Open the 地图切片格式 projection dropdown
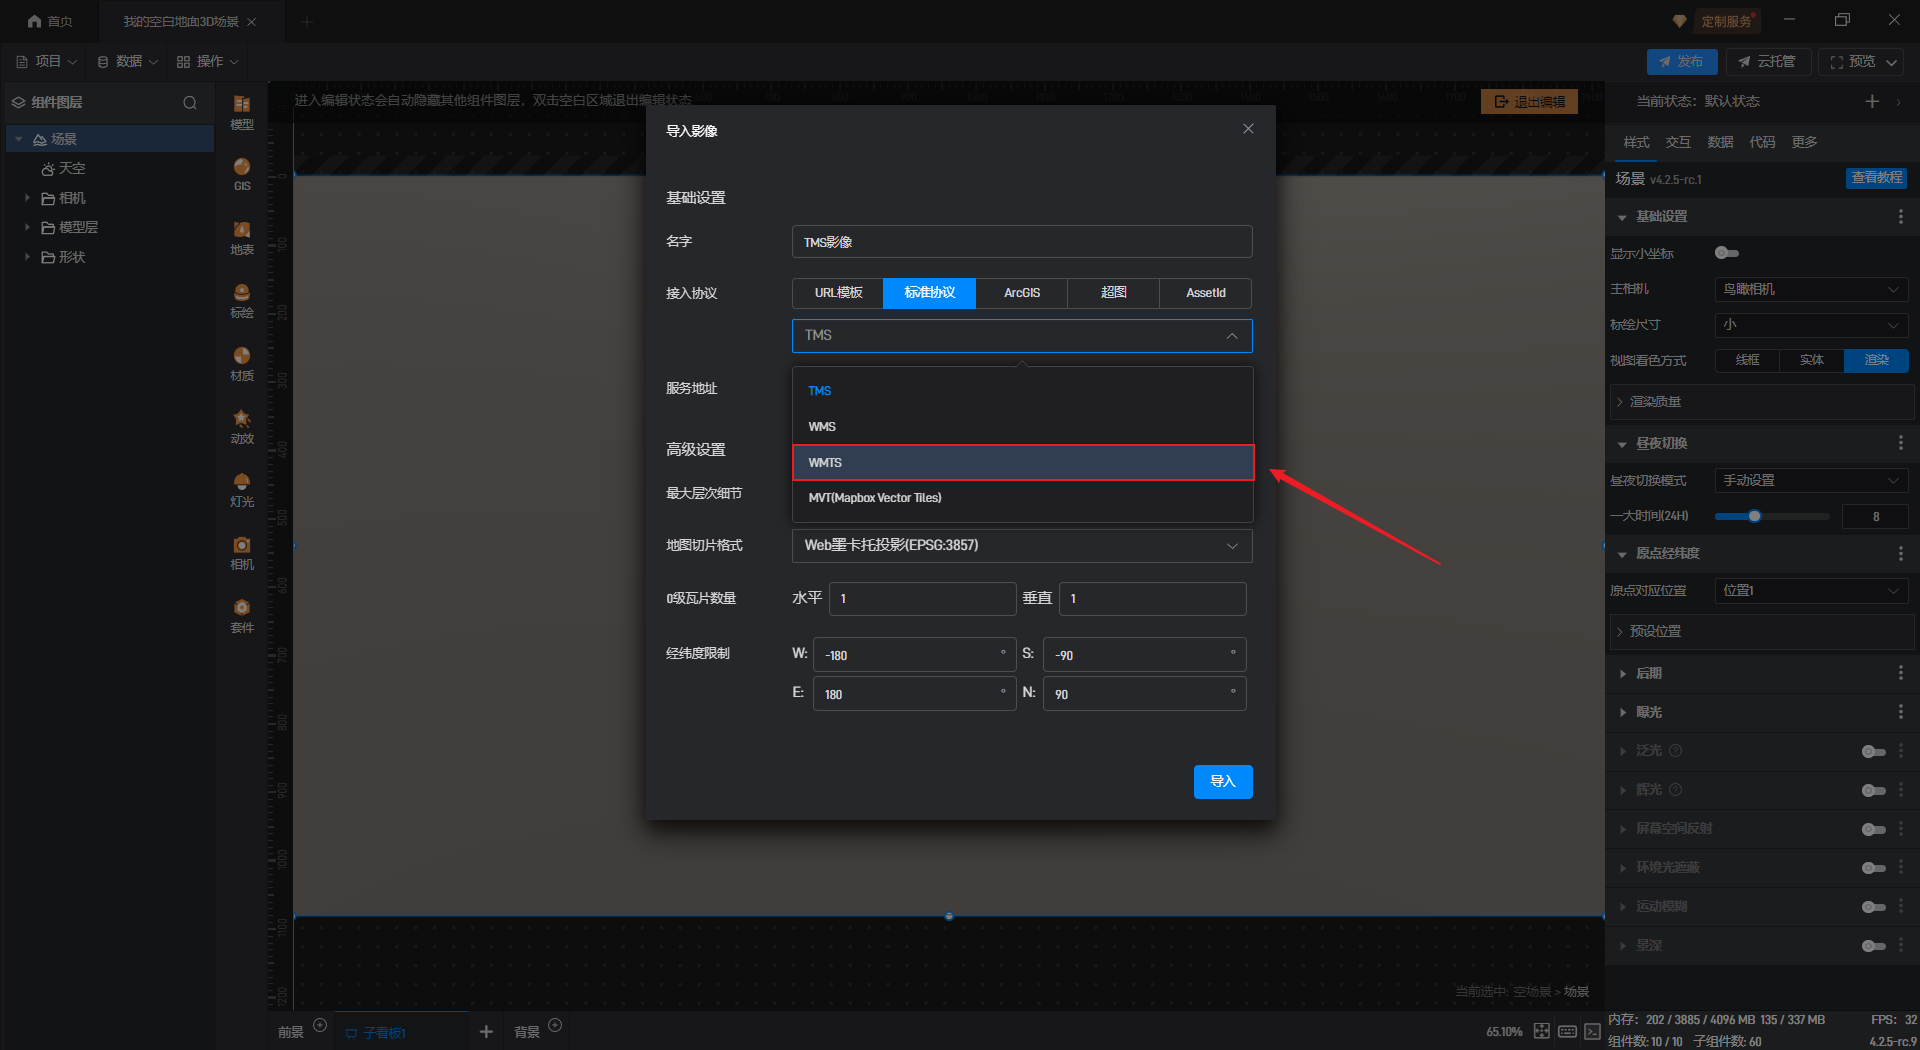 1021,546
